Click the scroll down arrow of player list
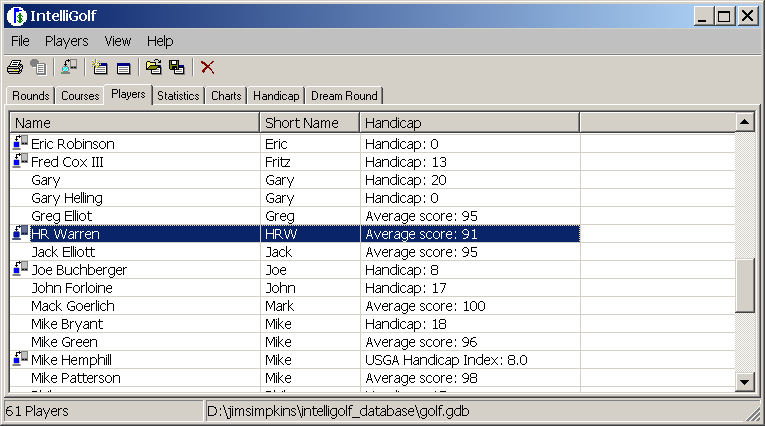The height and width of the screenshot is (426, 765). click(x=745, y=383)
